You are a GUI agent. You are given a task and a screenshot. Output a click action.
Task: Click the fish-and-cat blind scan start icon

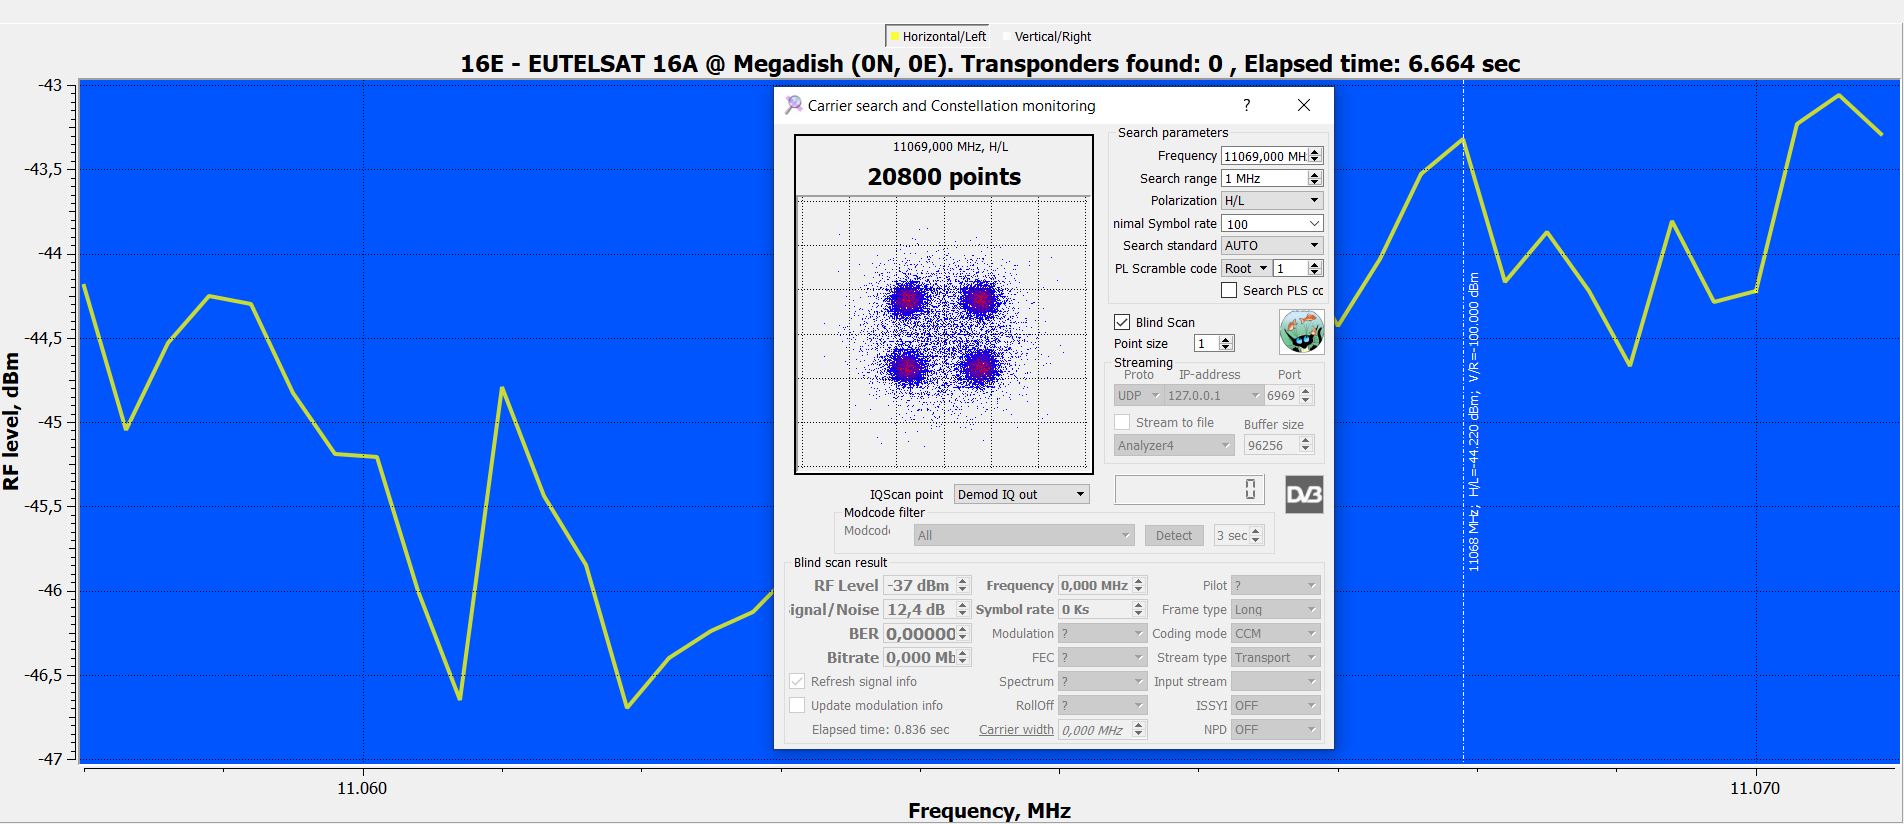point(1301,332)
